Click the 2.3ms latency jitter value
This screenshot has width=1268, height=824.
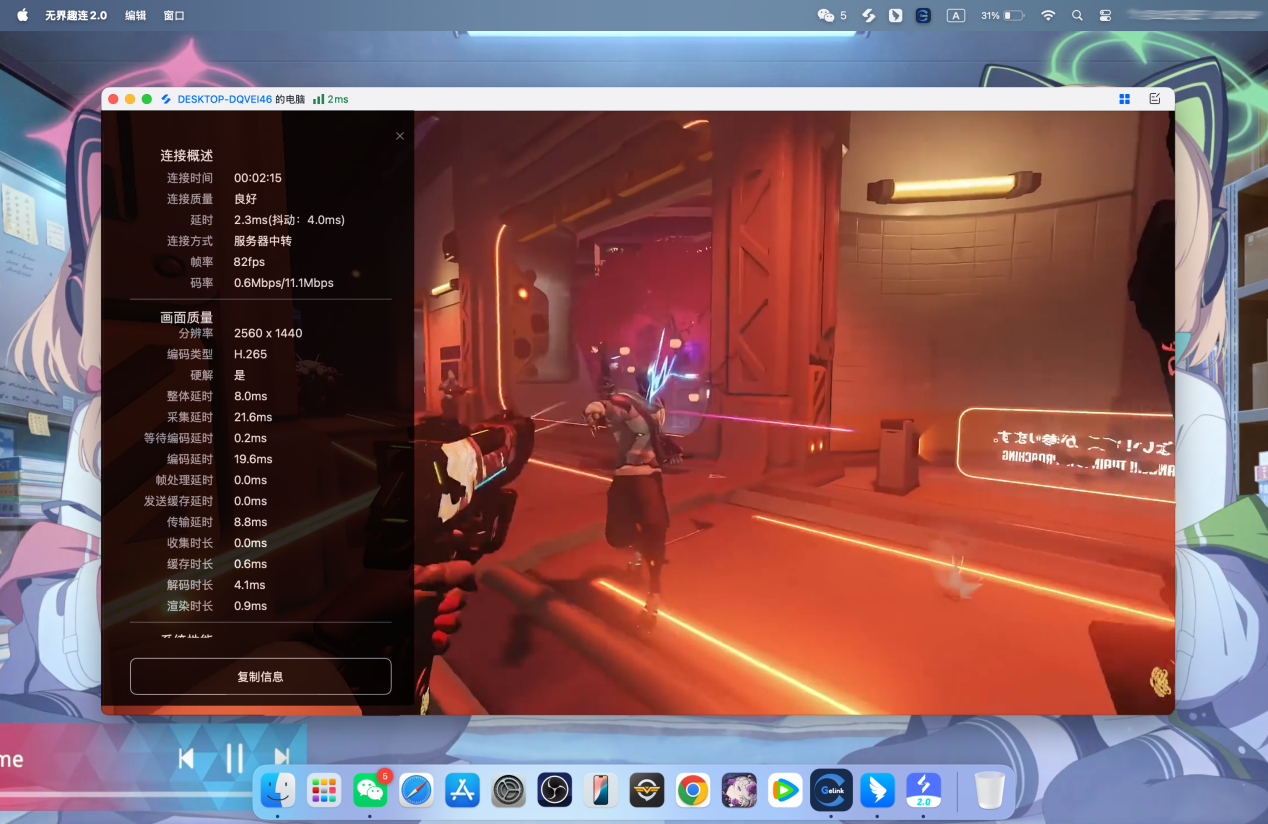pos(289,220)
